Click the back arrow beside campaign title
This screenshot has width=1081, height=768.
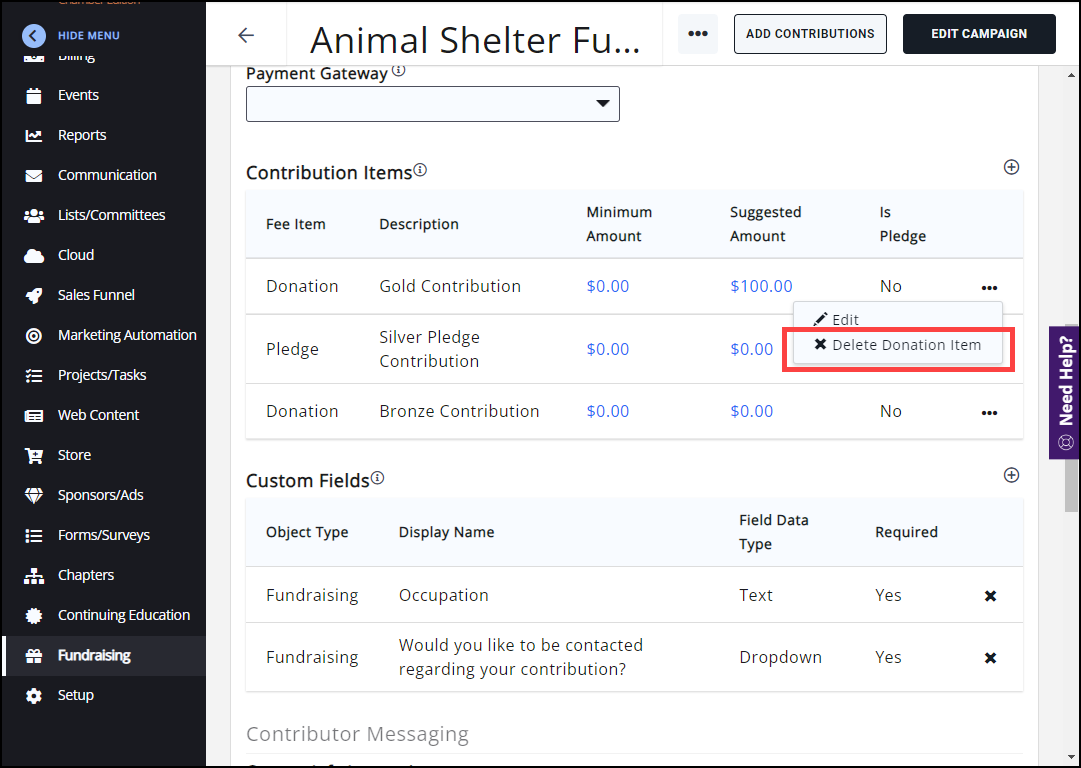point(246,35)
